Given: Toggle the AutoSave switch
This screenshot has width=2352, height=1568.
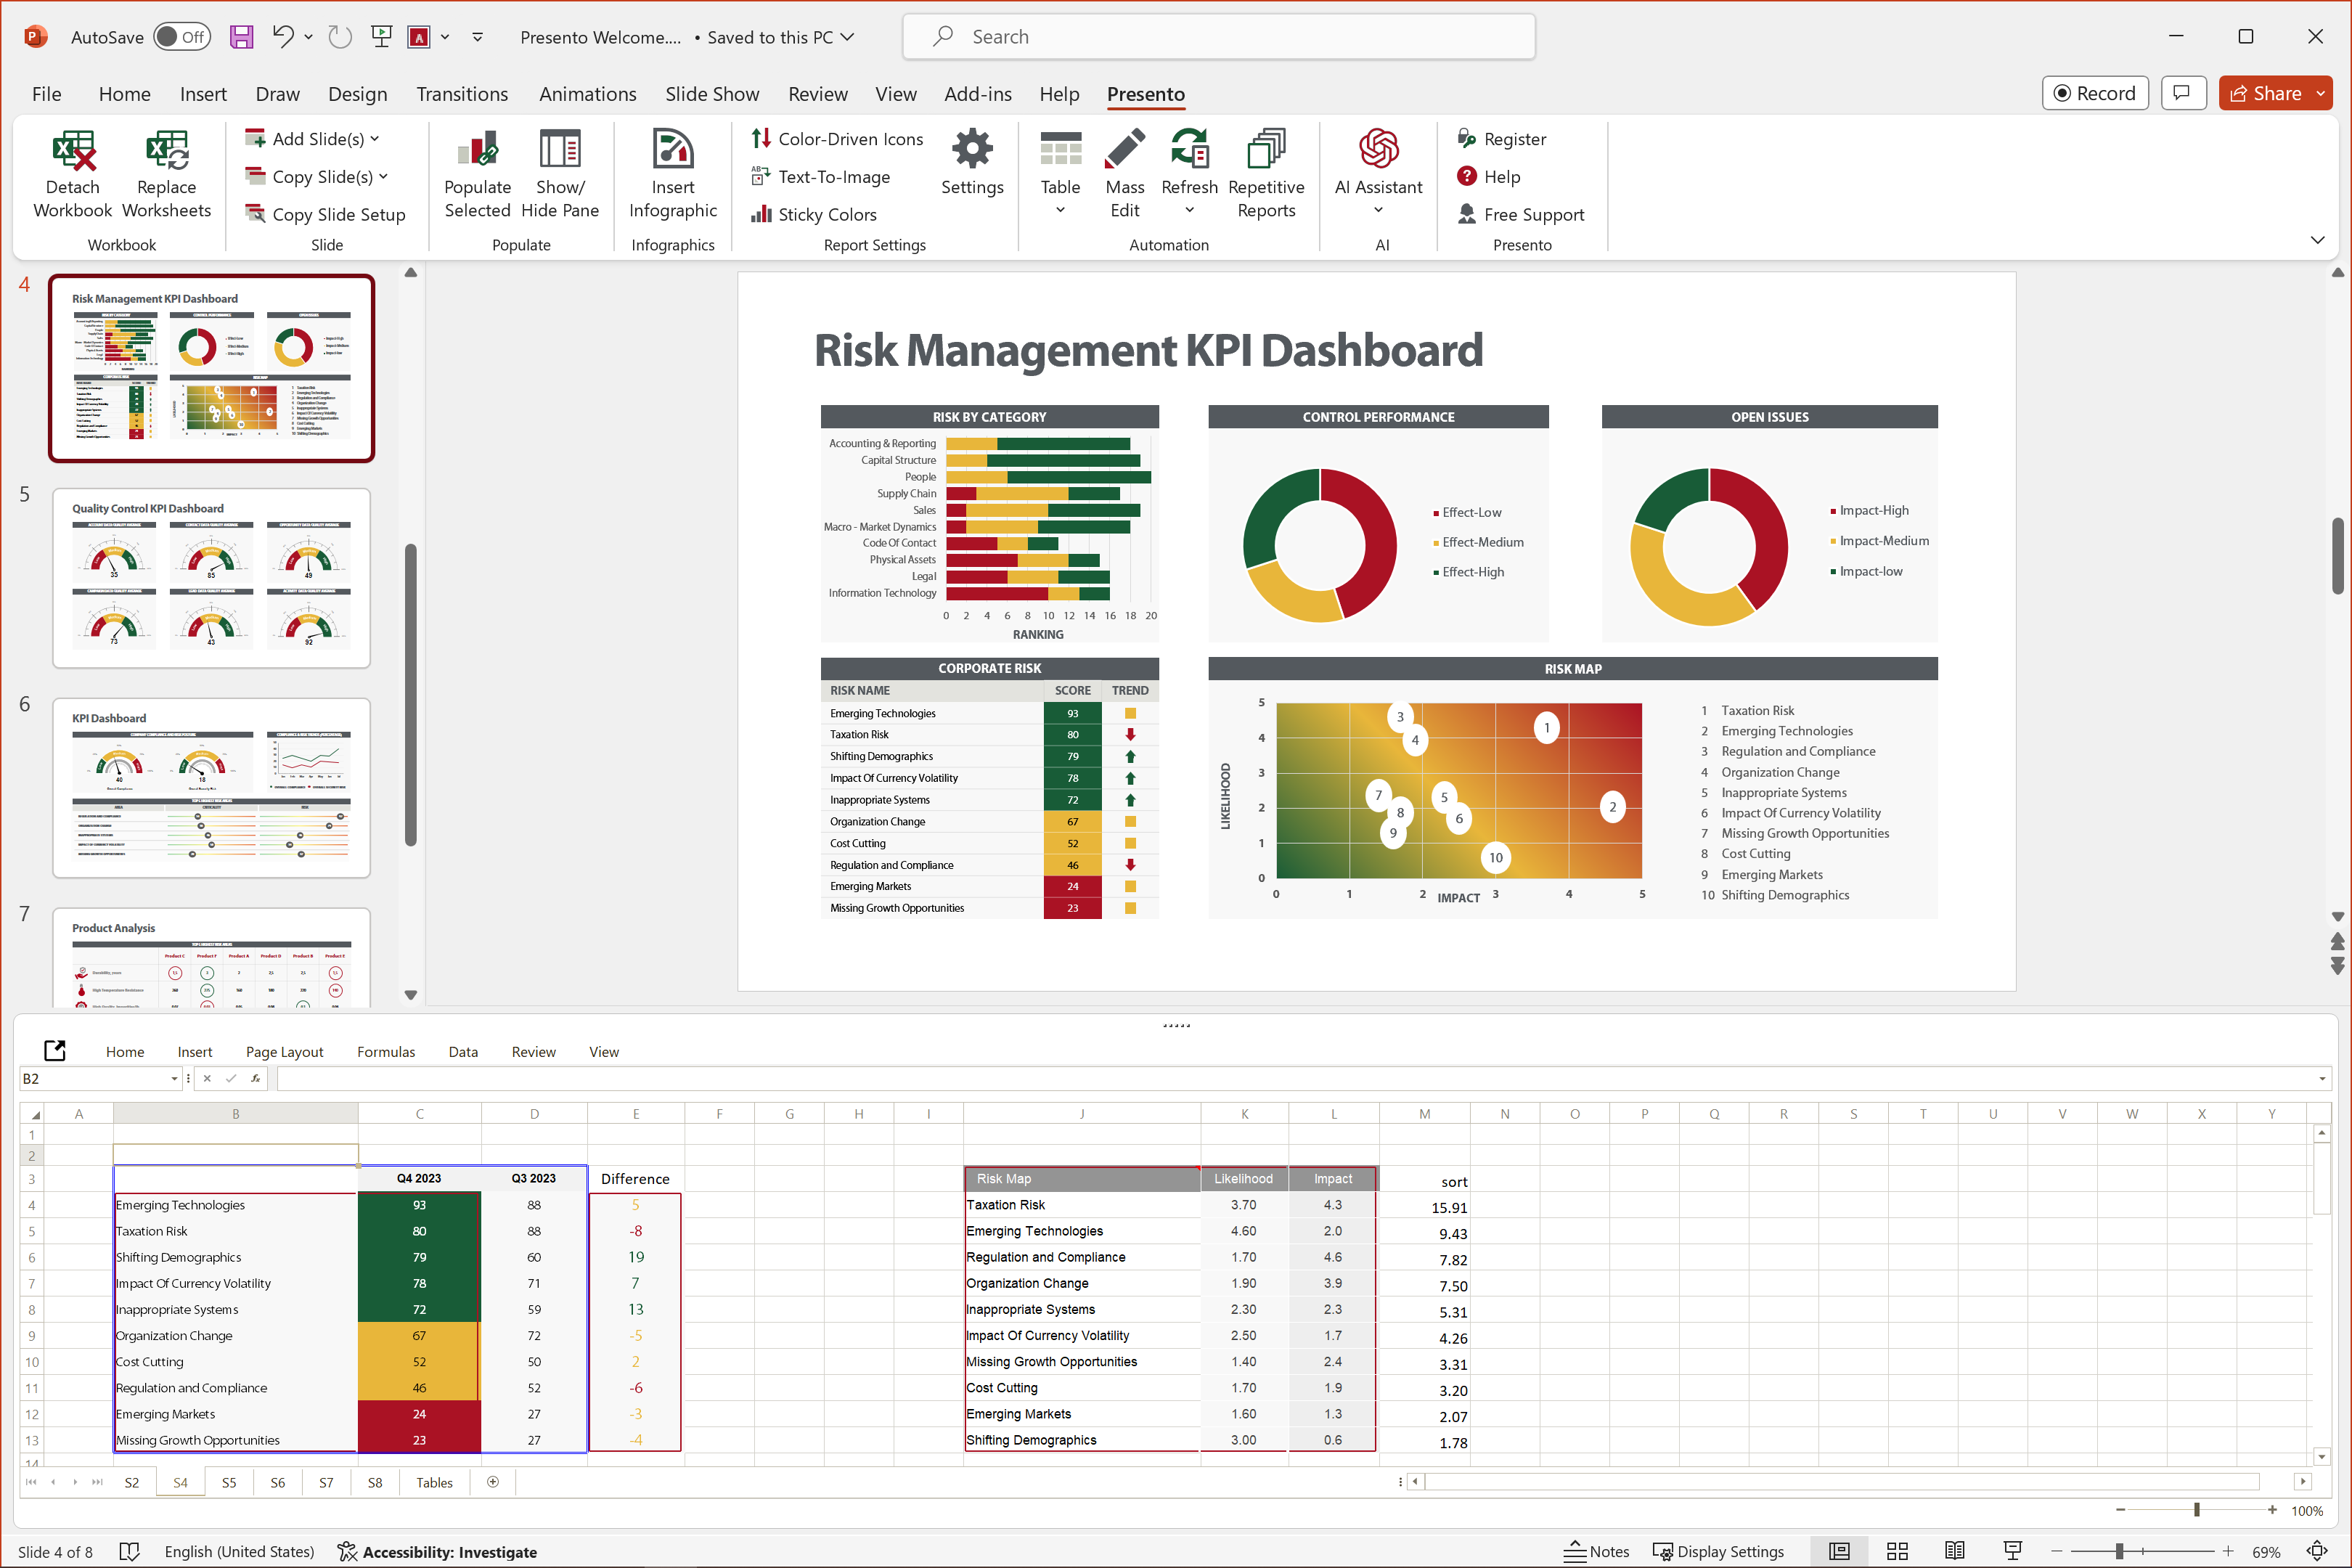Looking at the screenshot, I should (181, 37).
